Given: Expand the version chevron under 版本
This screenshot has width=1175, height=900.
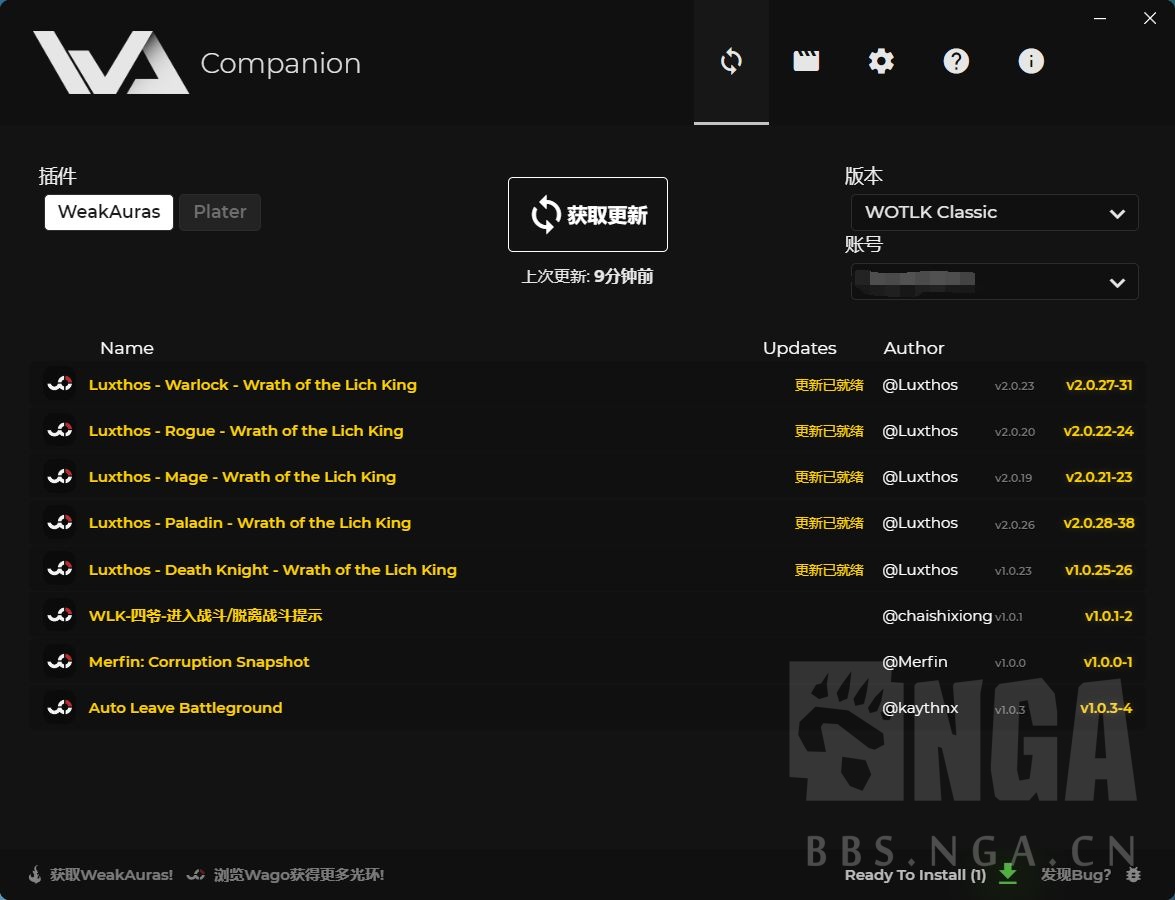Looking at the screenshot, I should click(1117, 212).
